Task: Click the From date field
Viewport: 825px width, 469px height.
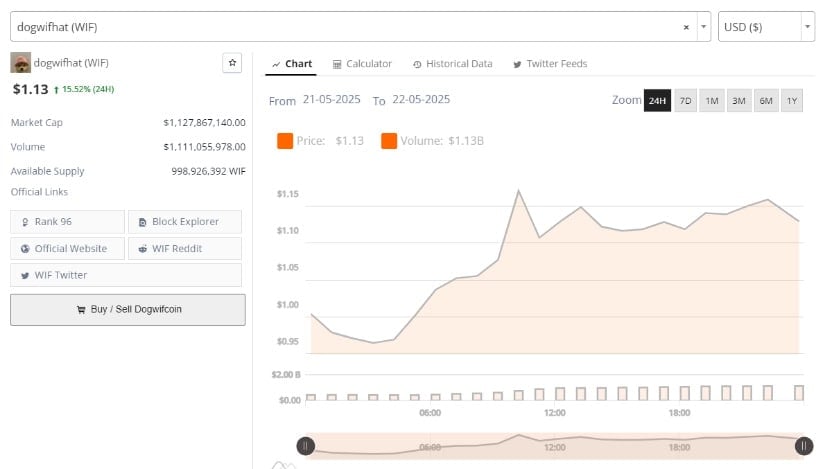Action: click(x=332, y=100)
